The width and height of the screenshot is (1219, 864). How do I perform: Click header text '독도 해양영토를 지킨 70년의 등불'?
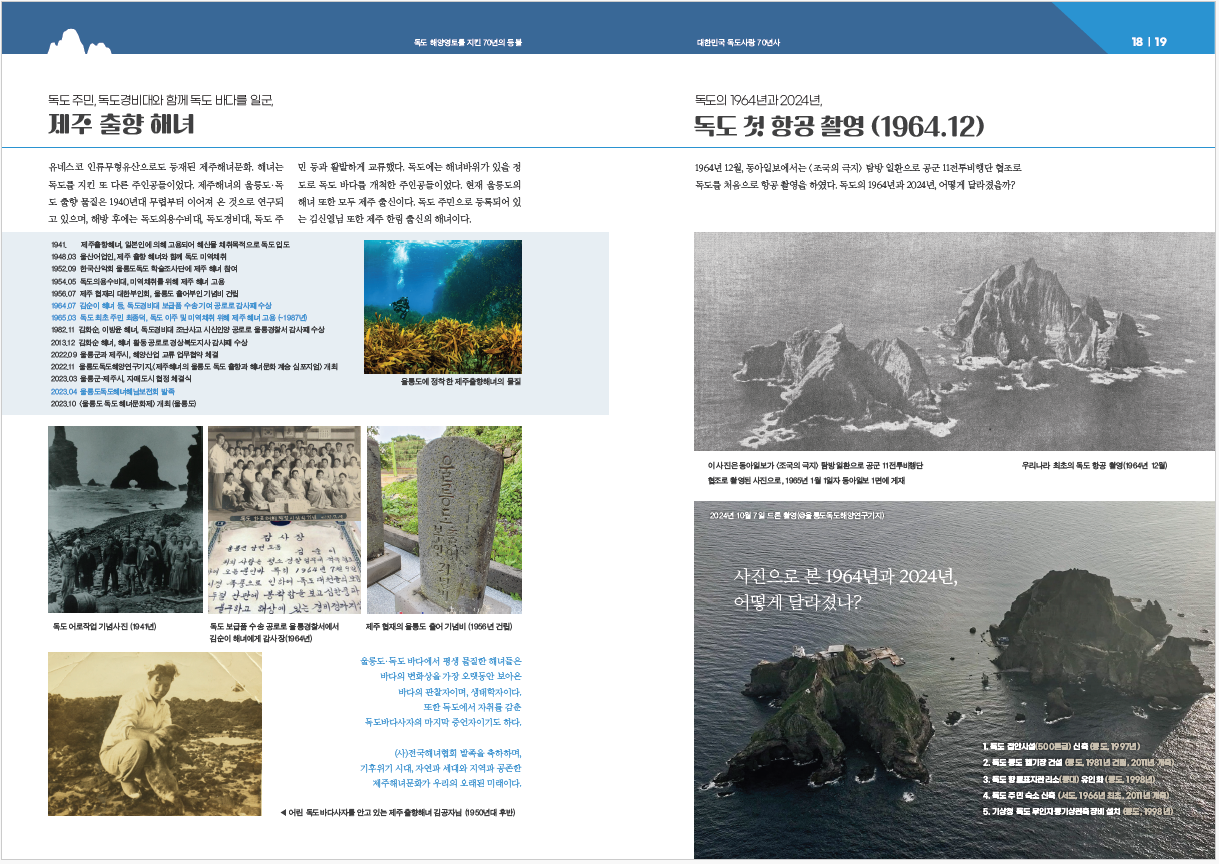[468, 43]
